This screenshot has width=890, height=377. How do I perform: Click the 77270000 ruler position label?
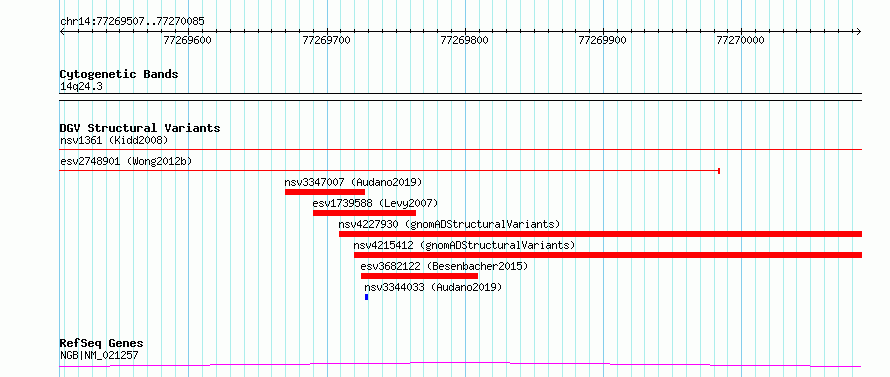740,40
